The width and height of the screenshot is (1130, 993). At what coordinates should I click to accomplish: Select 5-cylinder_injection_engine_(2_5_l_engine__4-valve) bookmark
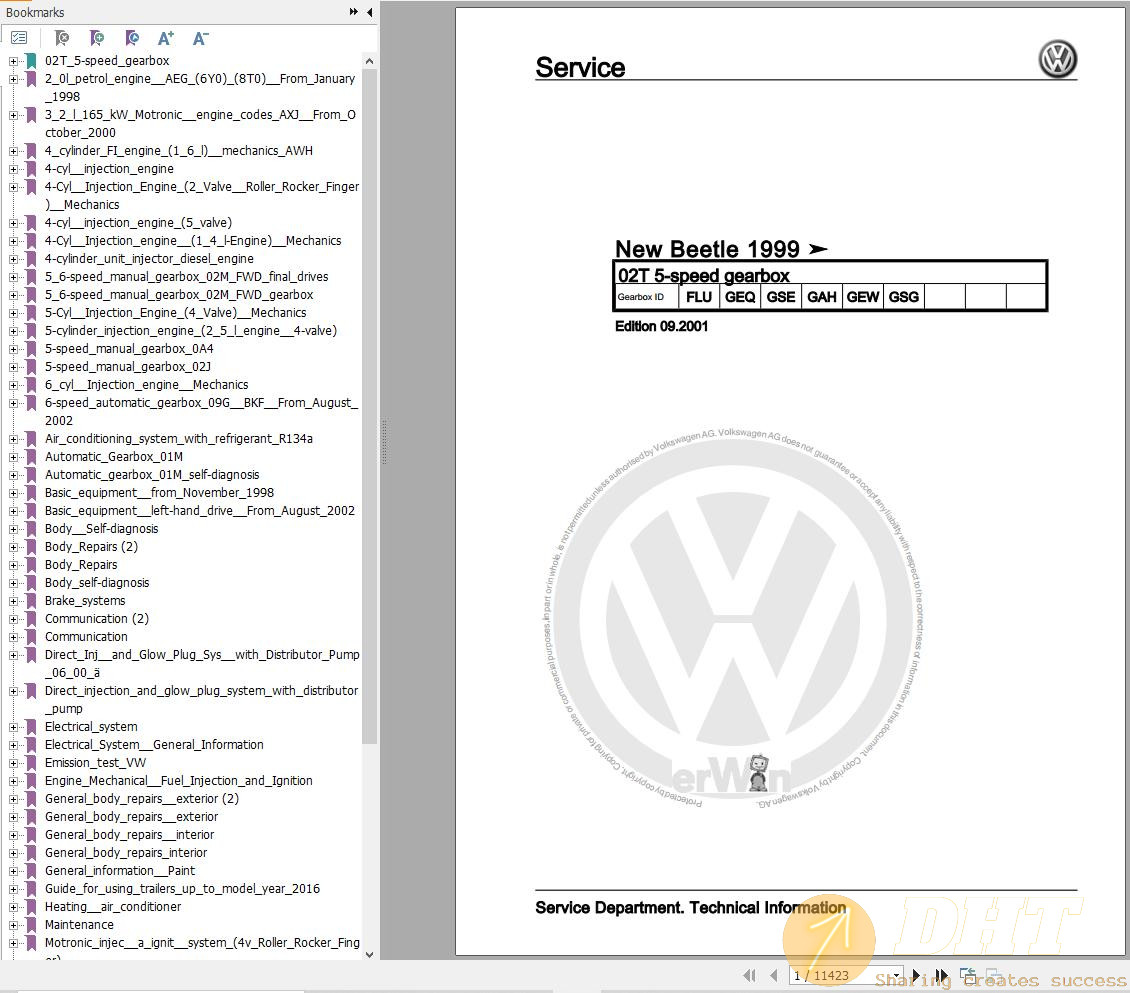[x=191, y=331]
